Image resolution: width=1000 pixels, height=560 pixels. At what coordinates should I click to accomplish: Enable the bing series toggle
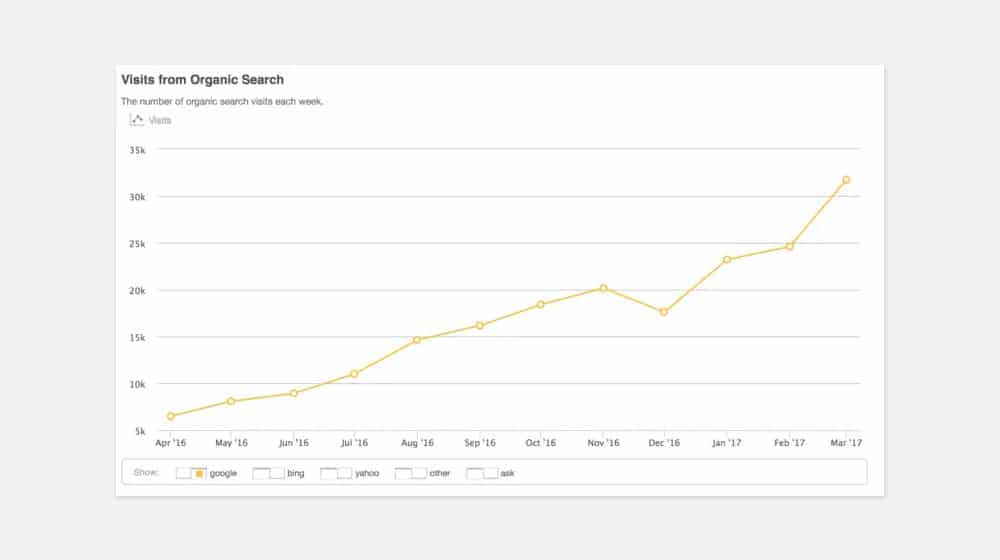point(269,473)
